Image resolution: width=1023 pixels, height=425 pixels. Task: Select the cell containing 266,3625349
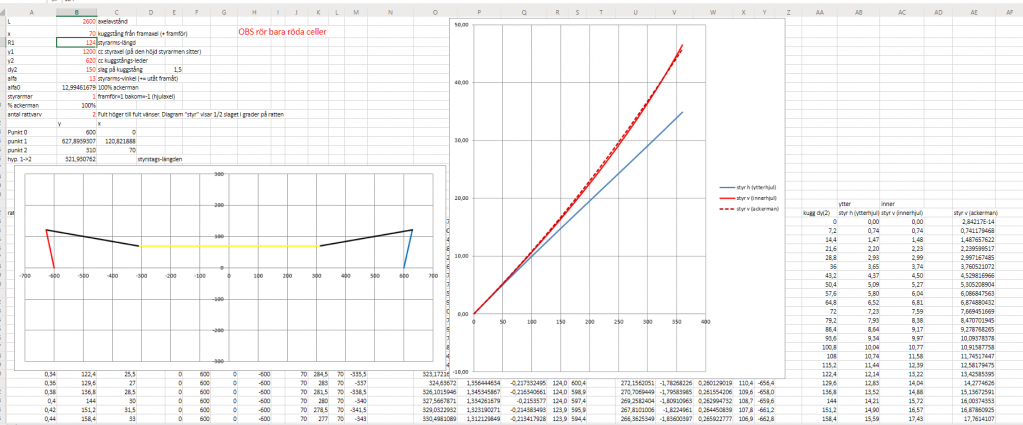tap(635, 420)
